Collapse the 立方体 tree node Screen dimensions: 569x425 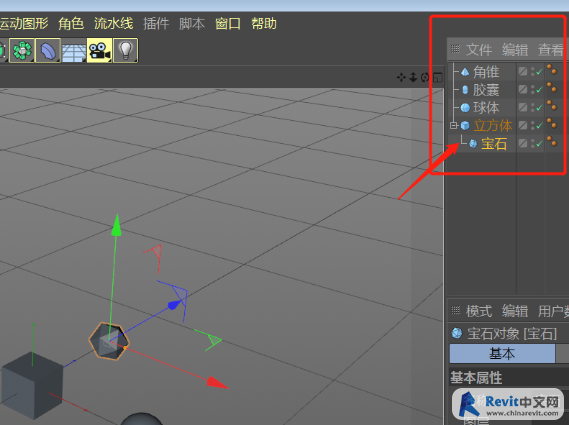click(453, 126)
